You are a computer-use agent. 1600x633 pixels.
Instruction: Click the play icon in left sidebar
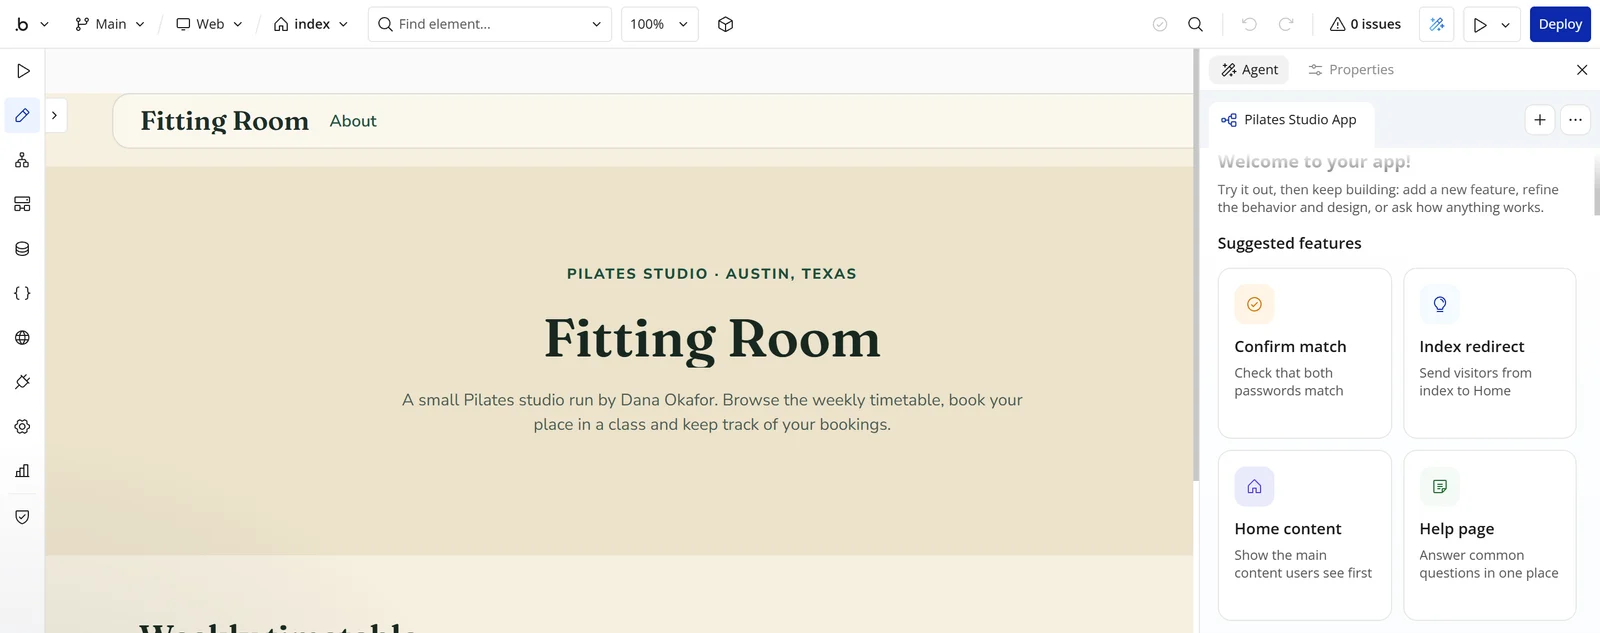click(22, 71)
